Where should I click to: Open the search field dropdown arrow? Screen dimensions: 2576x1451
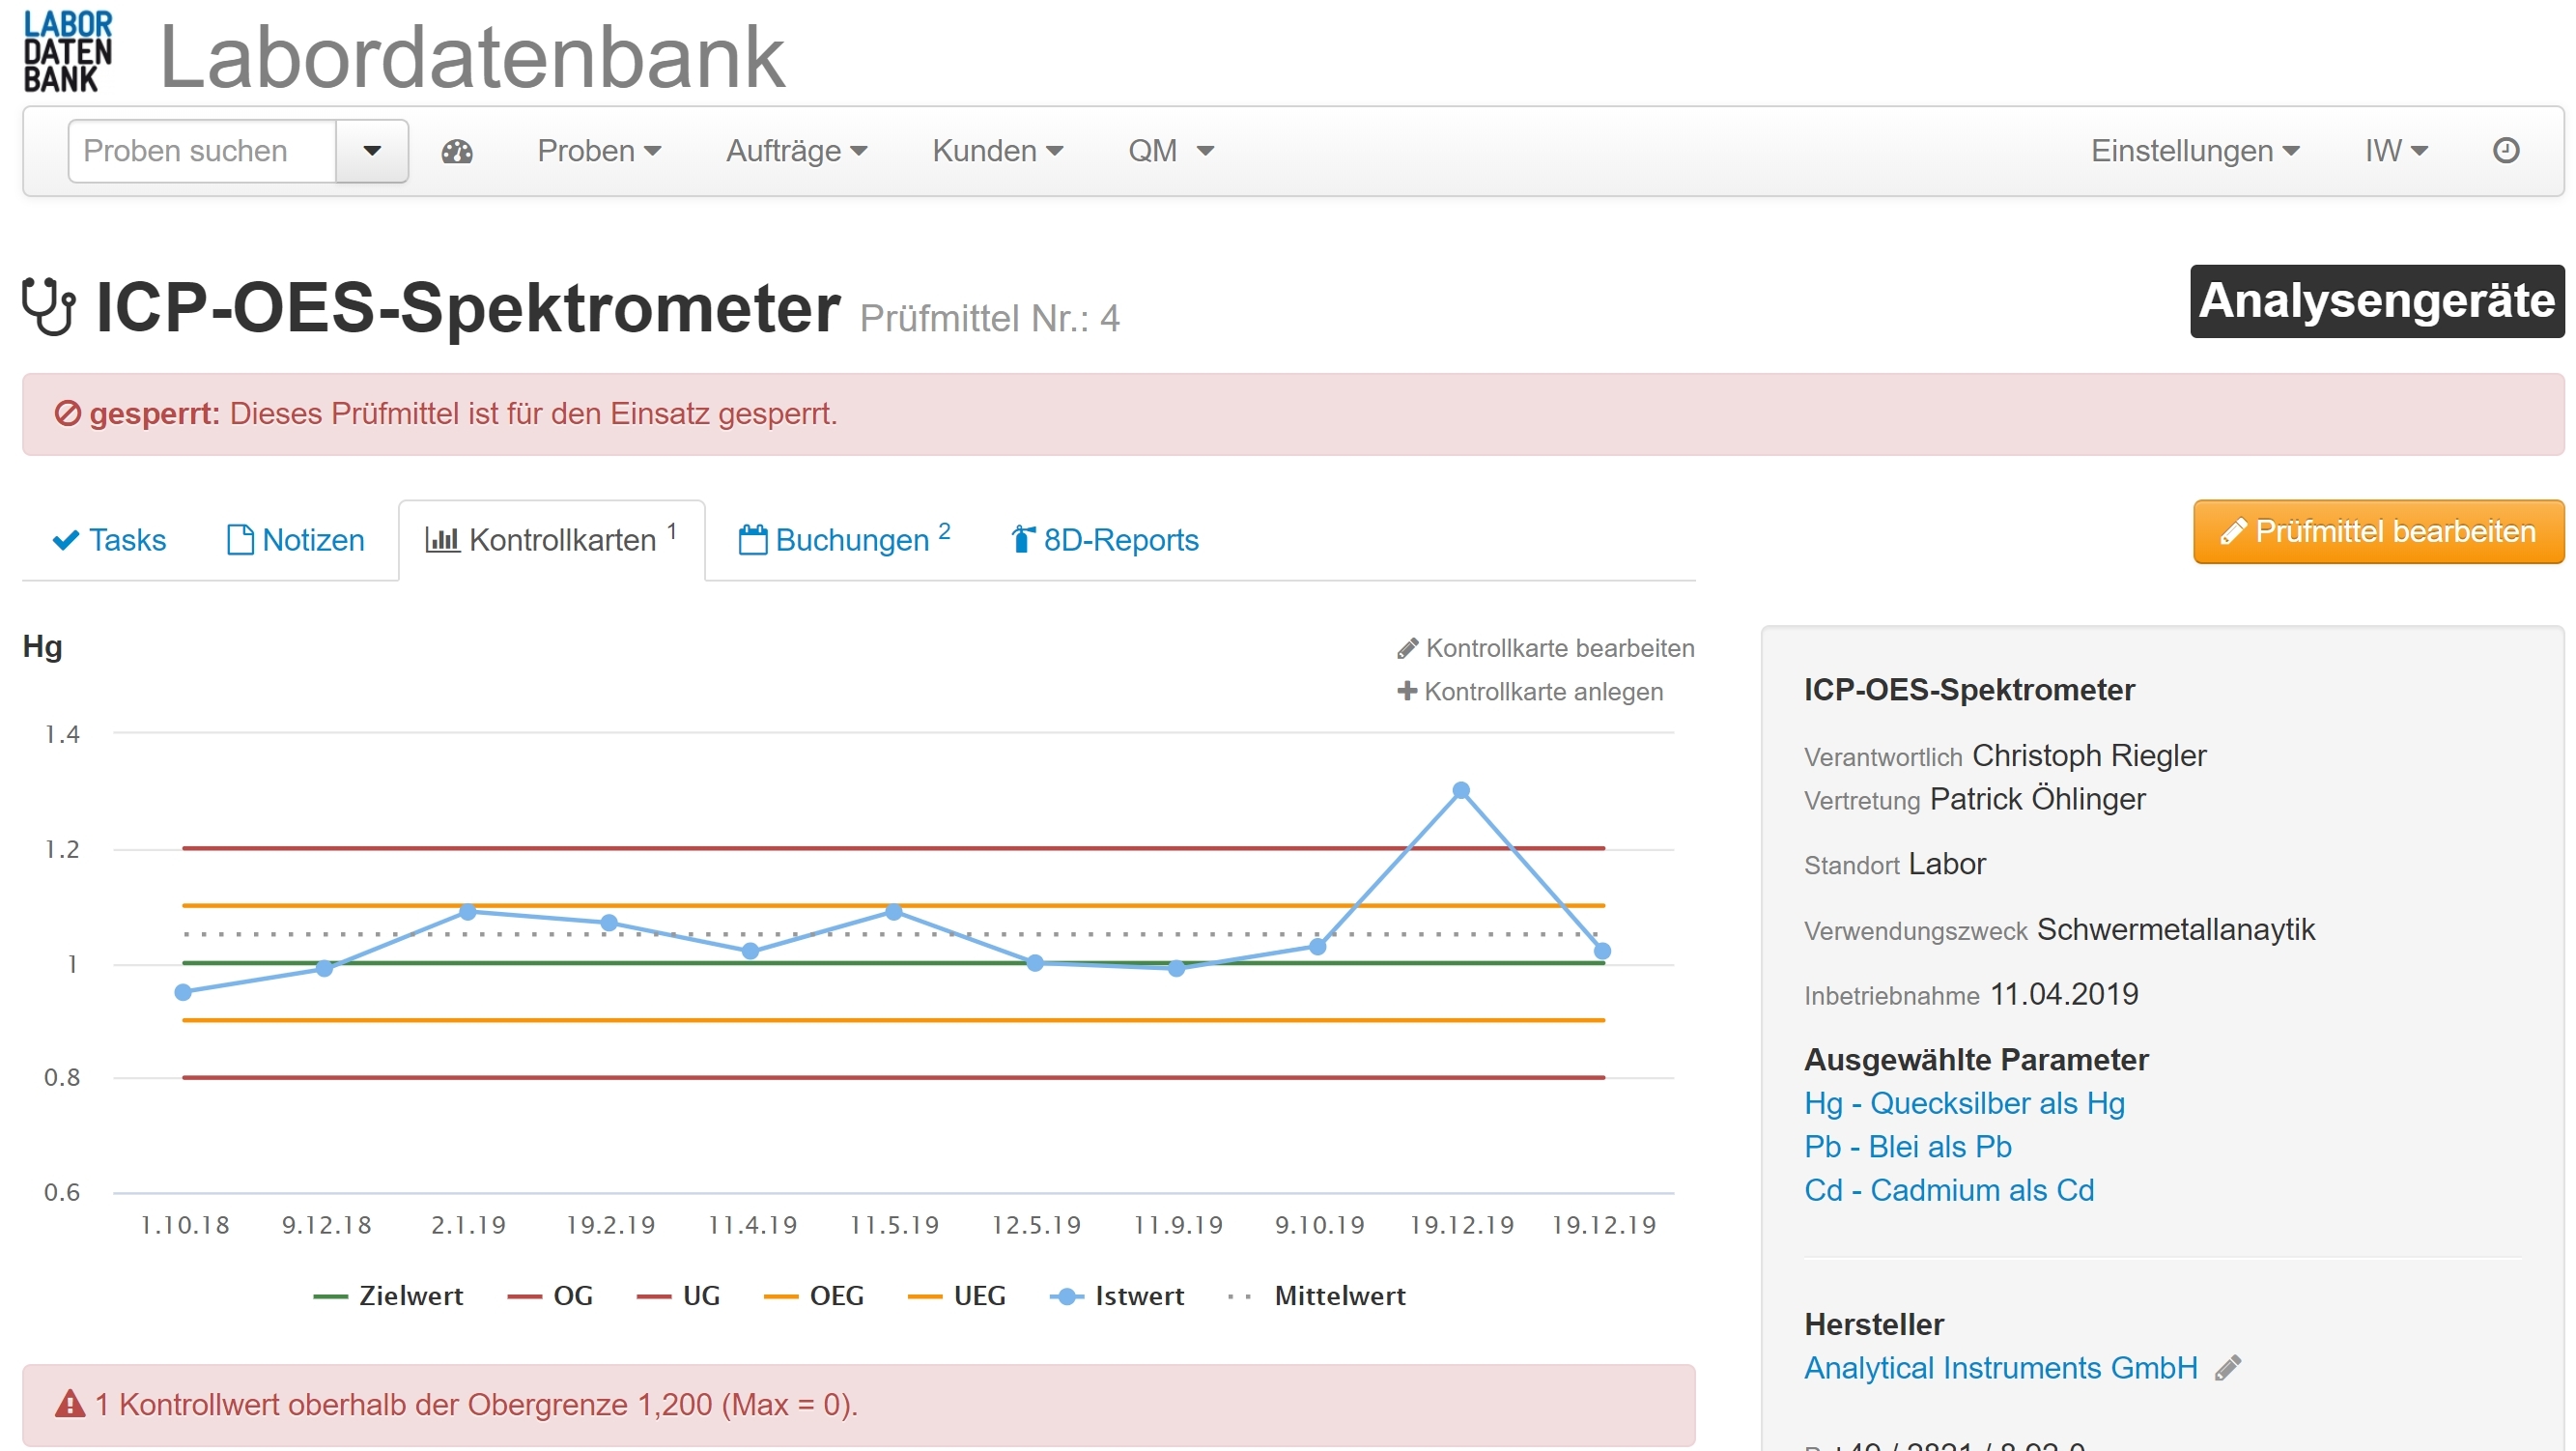pyautogui.click(x=372, y=151)
